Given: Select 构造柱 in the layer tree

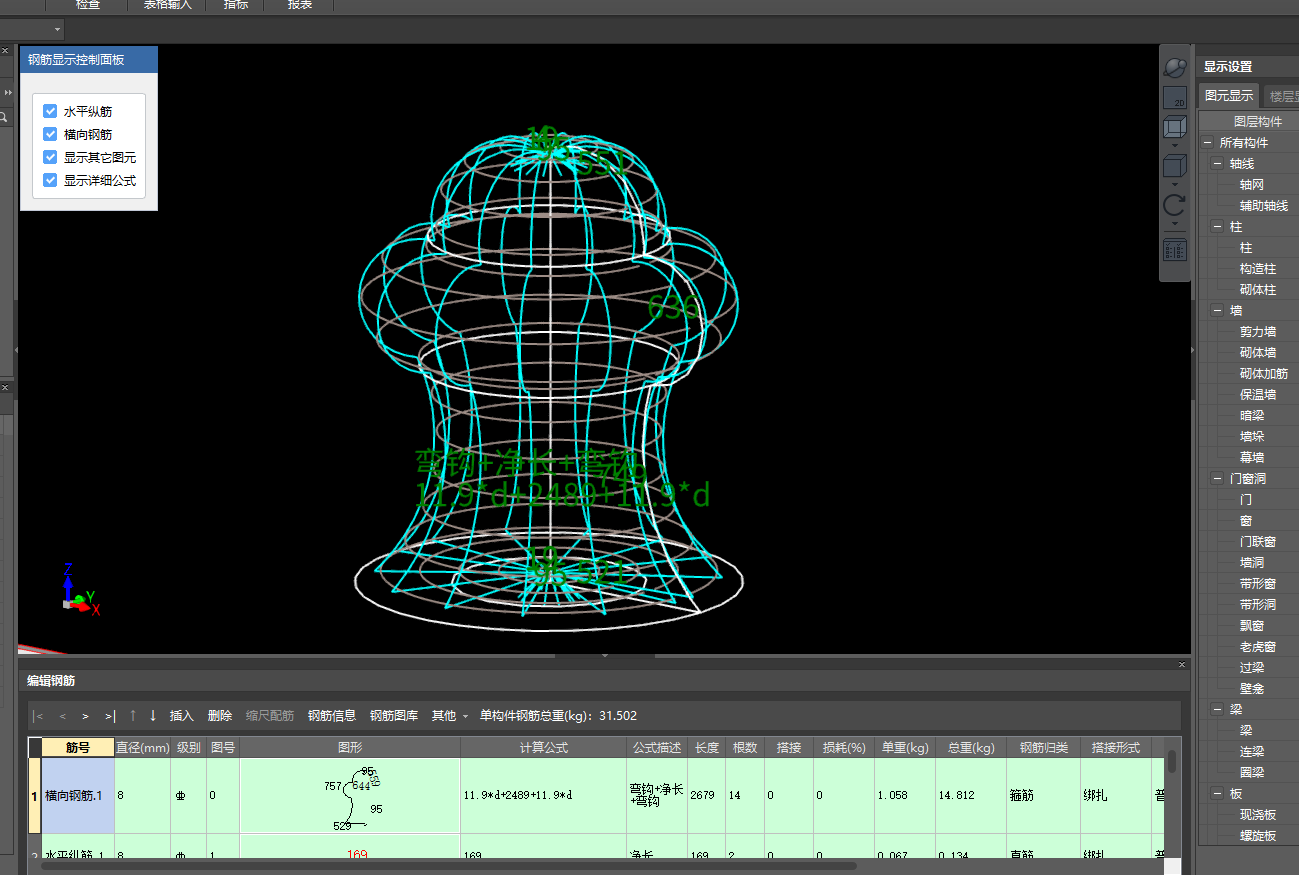Looking at the screenshot, I should (1258, 269).
